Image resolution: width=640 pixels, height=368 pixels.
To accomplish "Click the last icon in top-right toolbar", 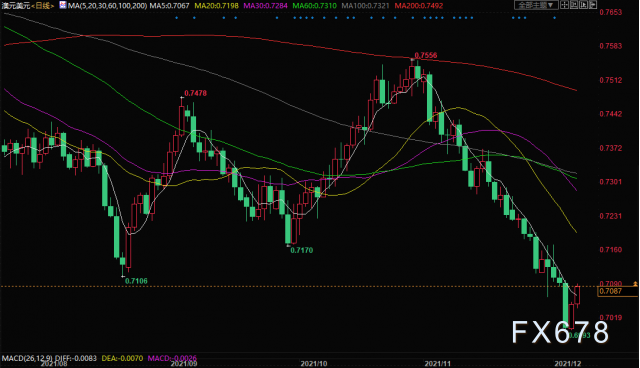I will 593,5.
